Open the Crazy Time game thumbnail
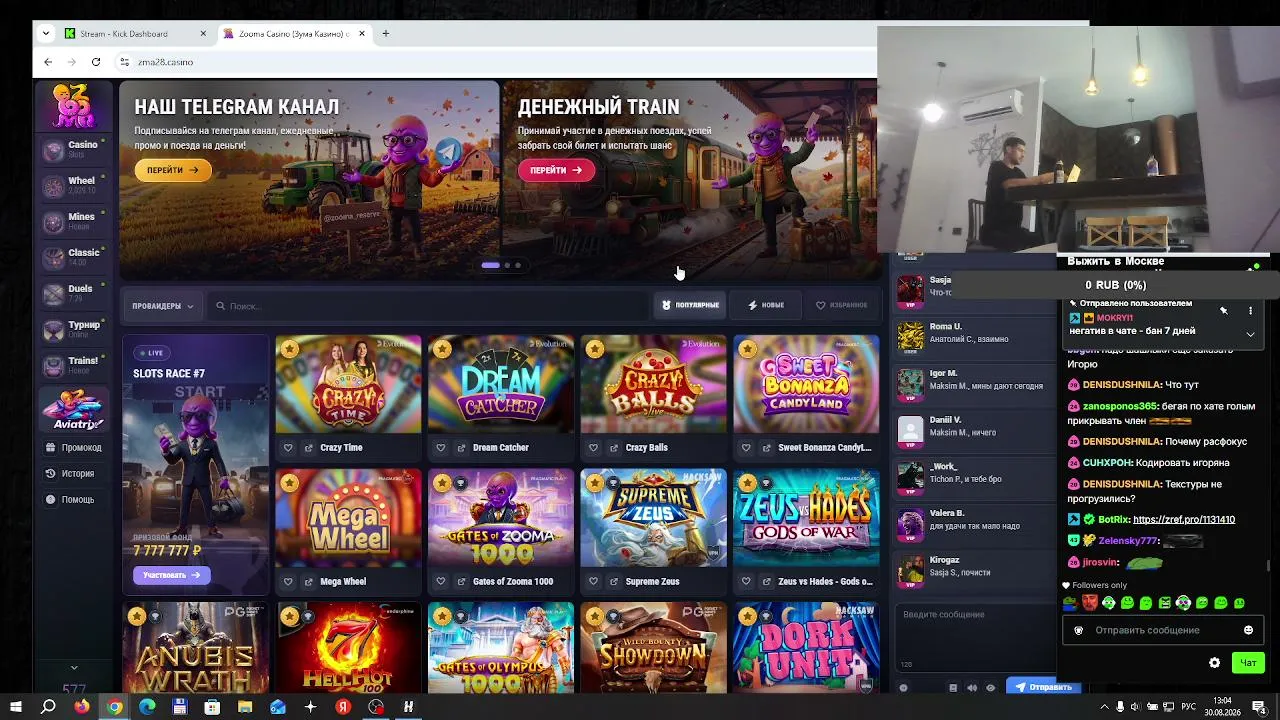Image resolution: width=1280 pixels, height=720 pixels. point(348,384)
